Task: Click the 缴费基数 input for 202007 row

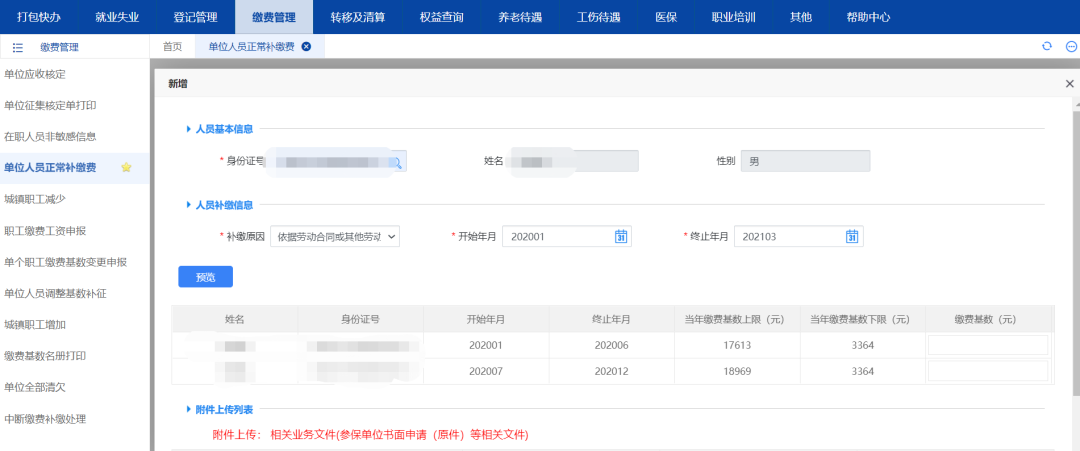Action: coord(987,371)
